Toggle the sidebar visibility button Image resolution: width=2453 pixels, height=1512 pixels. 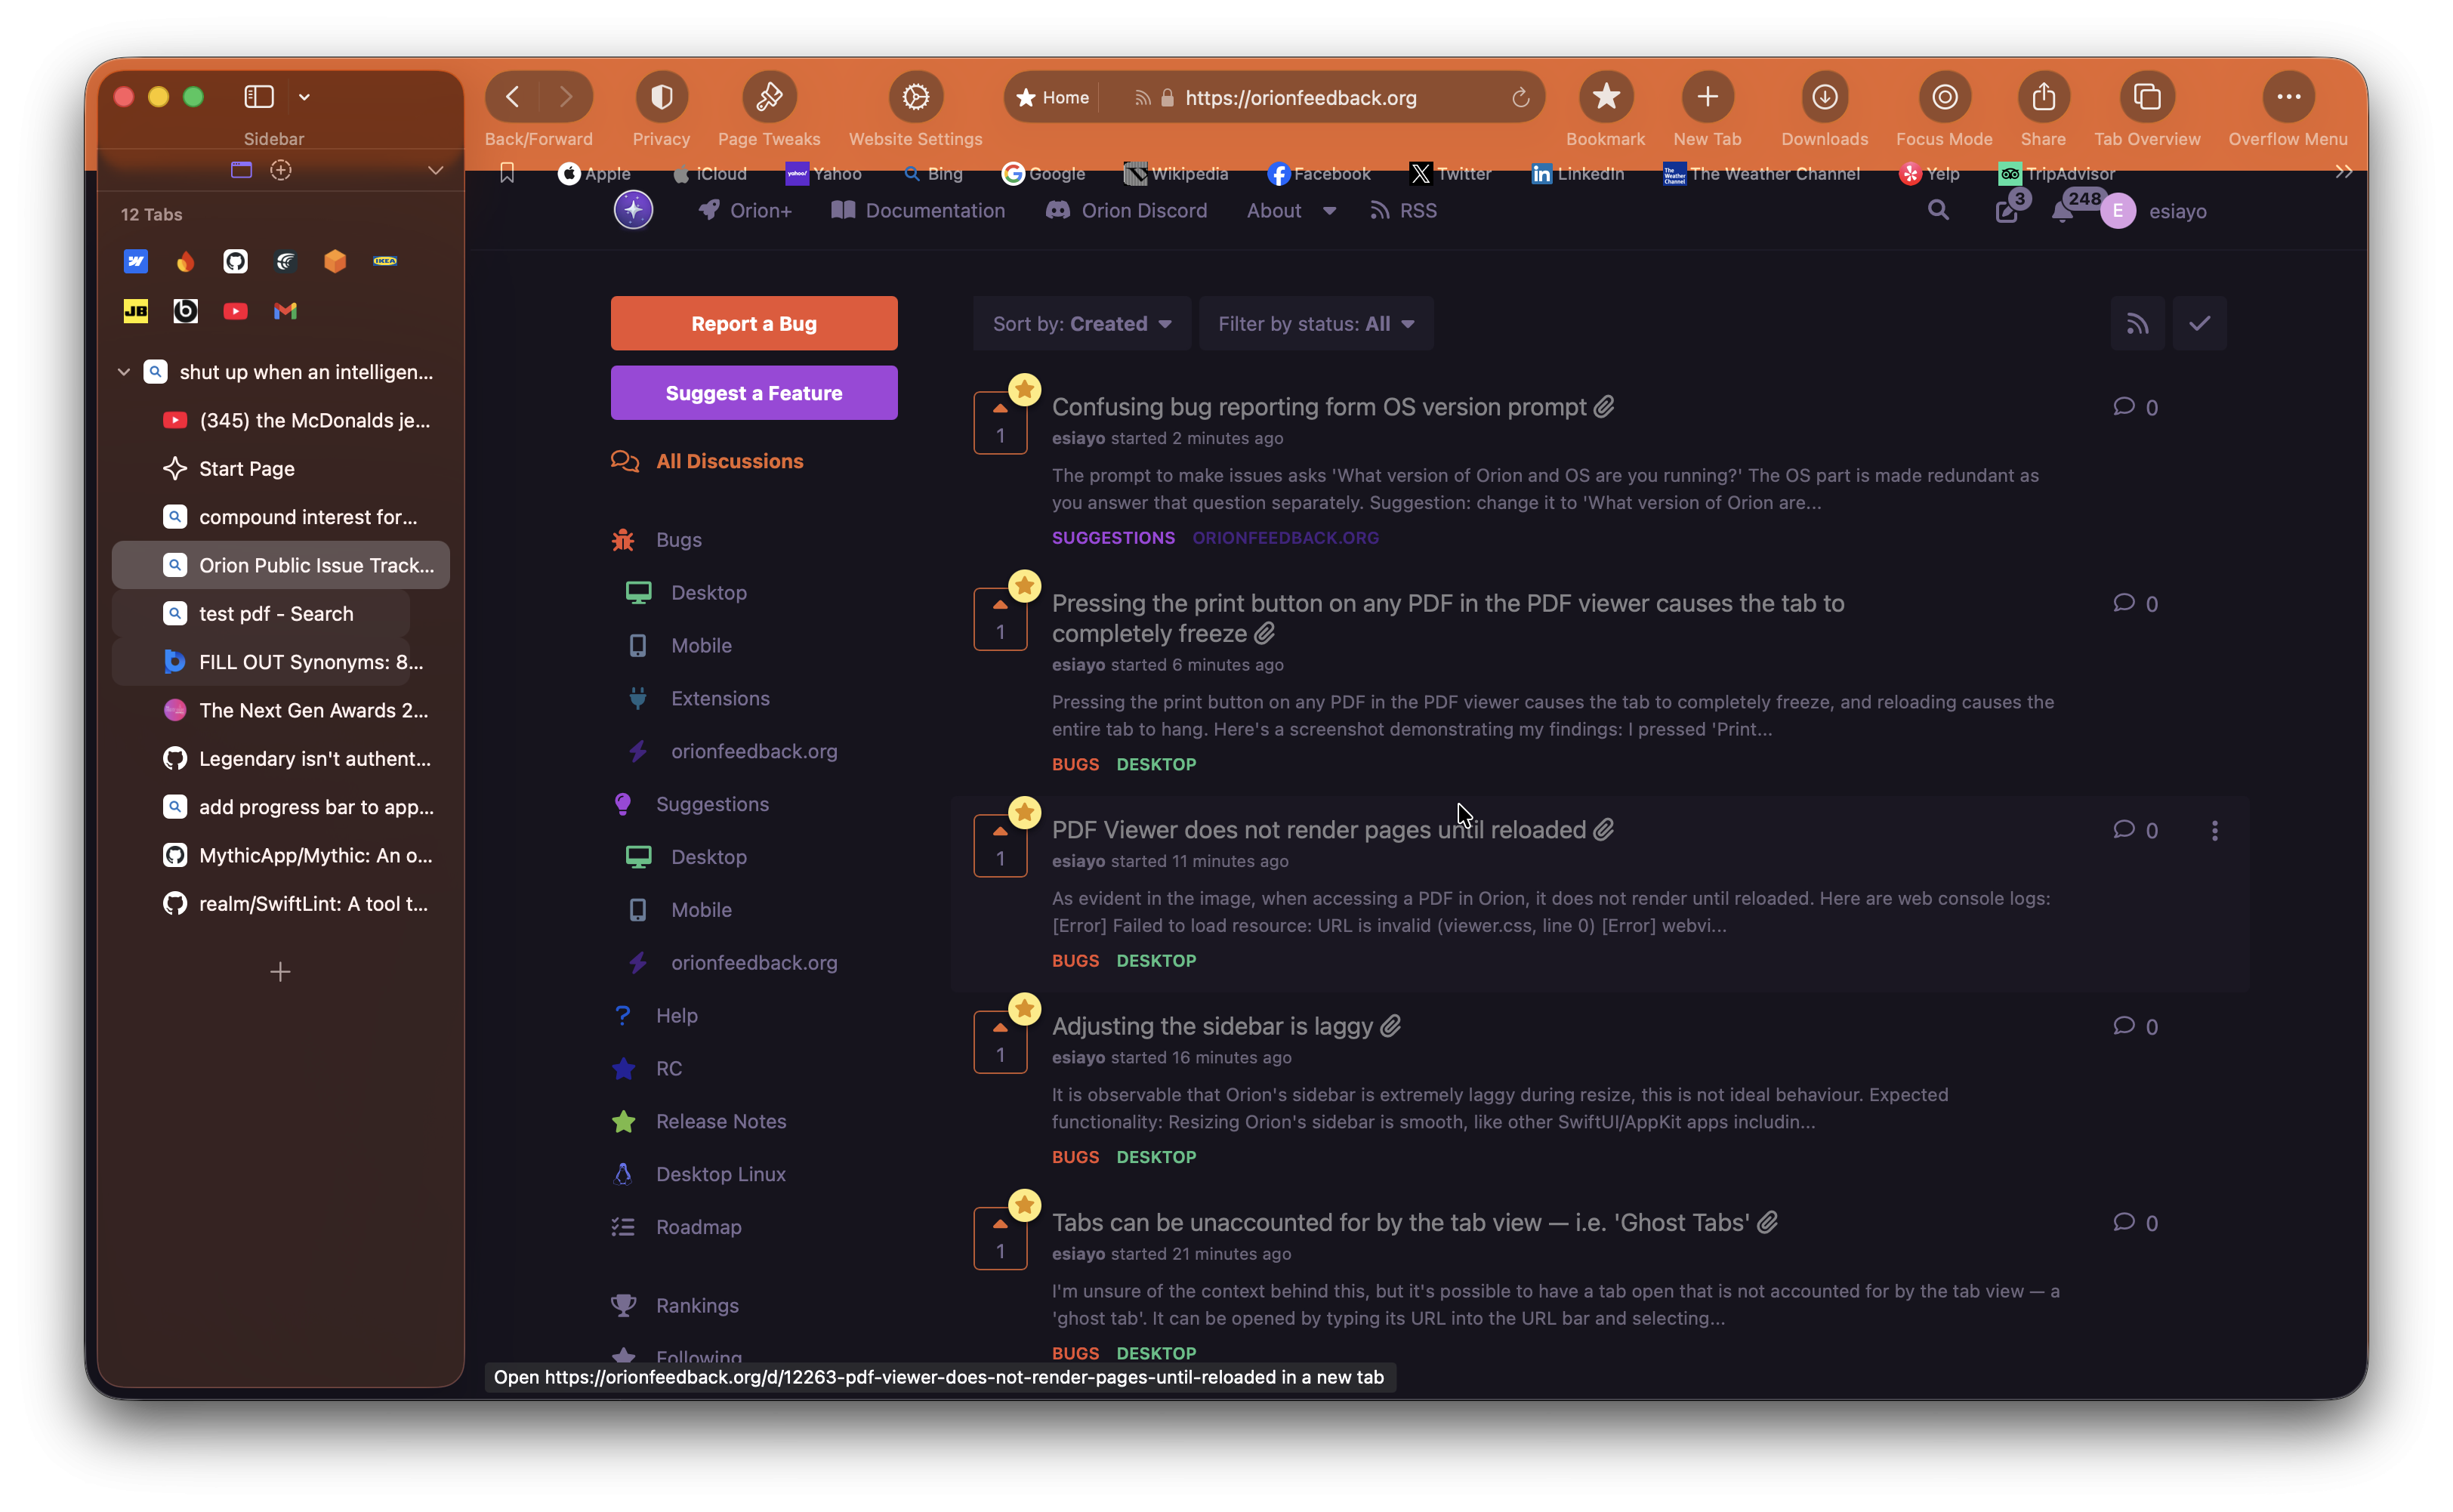259,97
